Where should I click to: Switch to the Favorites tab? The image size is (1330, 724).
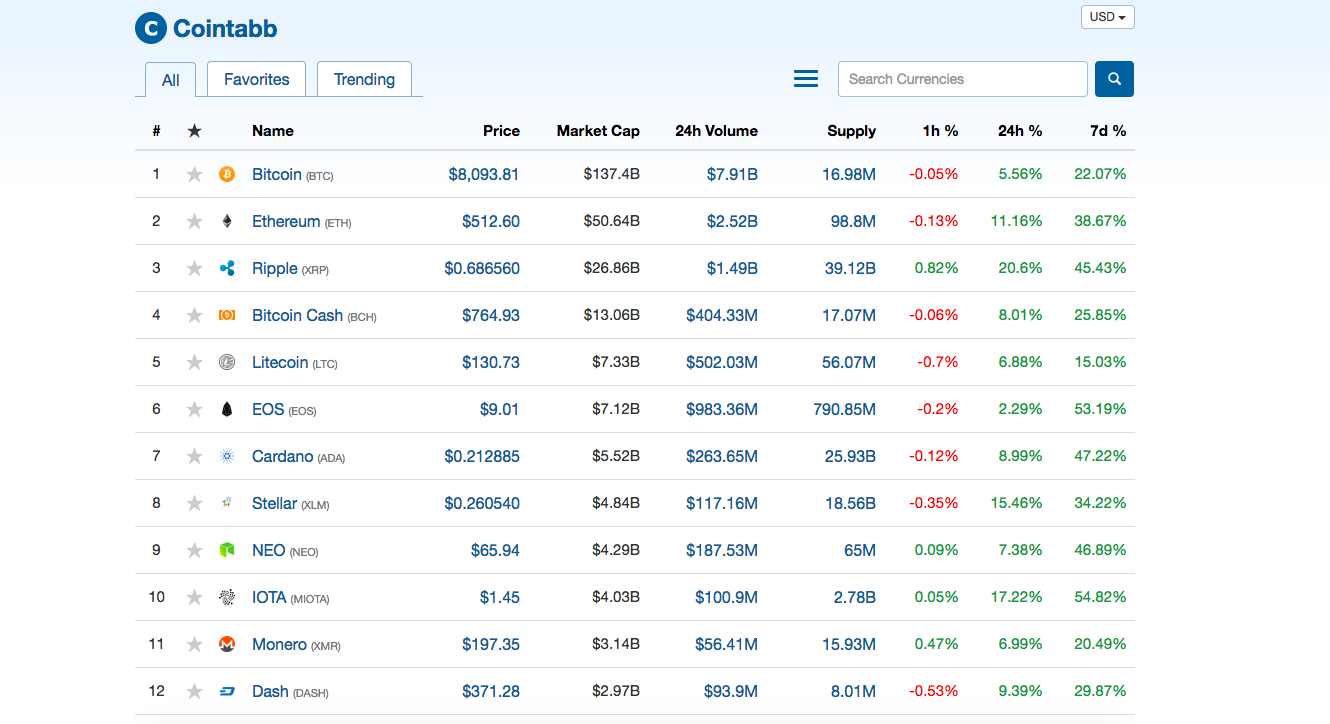click(256, 79)
